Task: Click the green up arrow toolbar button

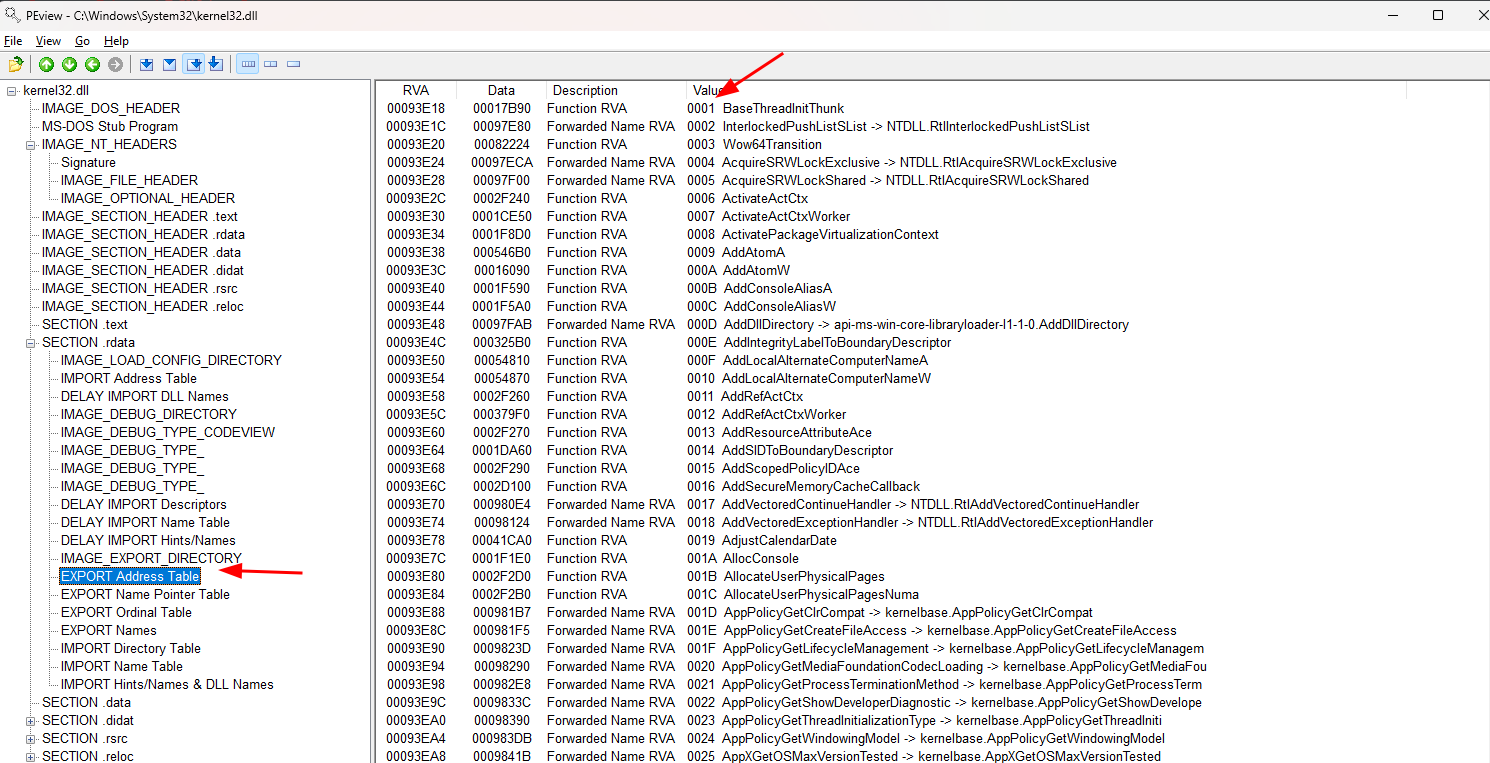Action: click(x=46, y=65)
